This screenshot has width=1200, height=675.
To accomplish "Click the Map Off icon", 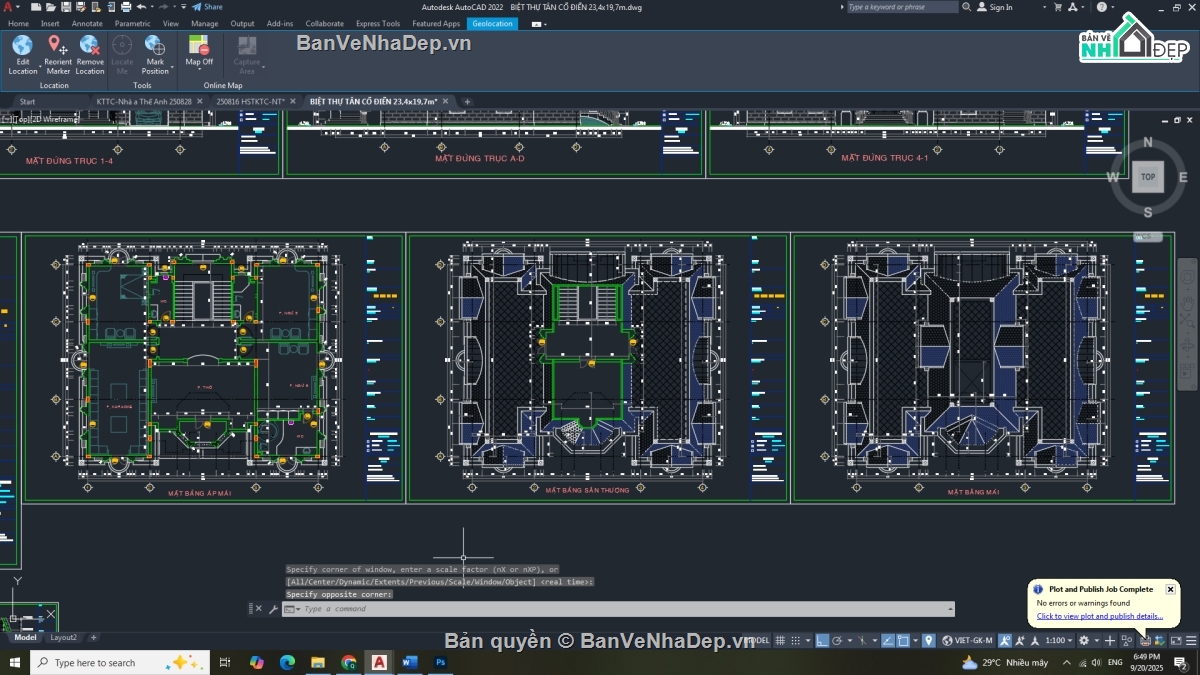I will pos(199,46).
